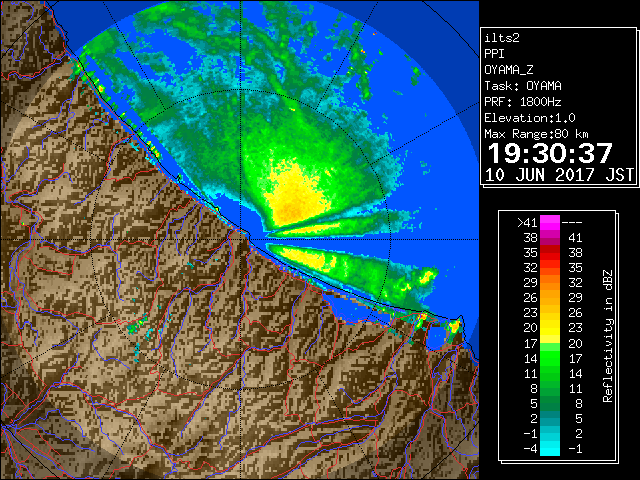640x480 pixels.
Task: Select the 'Task: OYAMA' line
Action: pos(523,86)
